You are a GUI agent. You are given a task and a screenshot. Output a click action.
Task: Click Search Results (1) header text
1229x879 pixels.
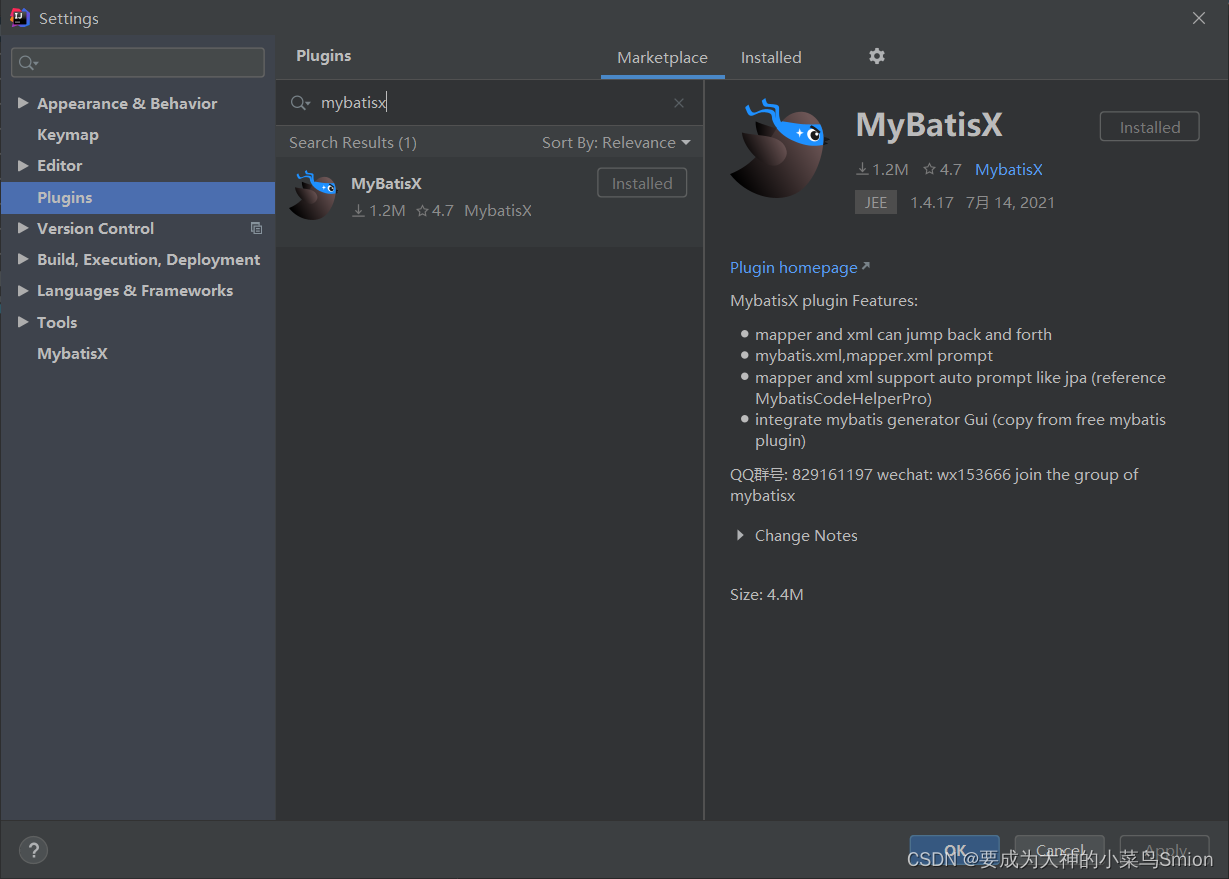point(353,143)
